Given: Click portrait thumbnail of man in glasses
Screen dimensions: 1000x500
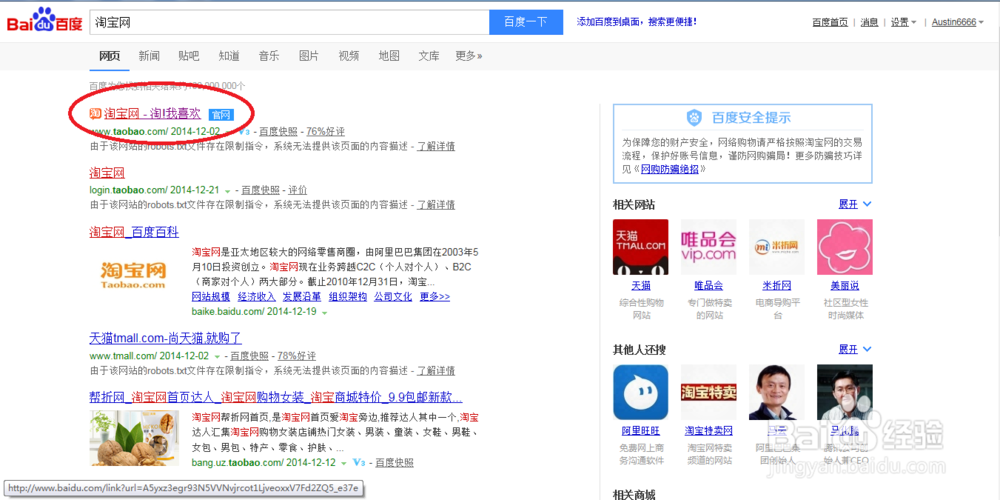Looking at the screenshot, I should (844, 392).
